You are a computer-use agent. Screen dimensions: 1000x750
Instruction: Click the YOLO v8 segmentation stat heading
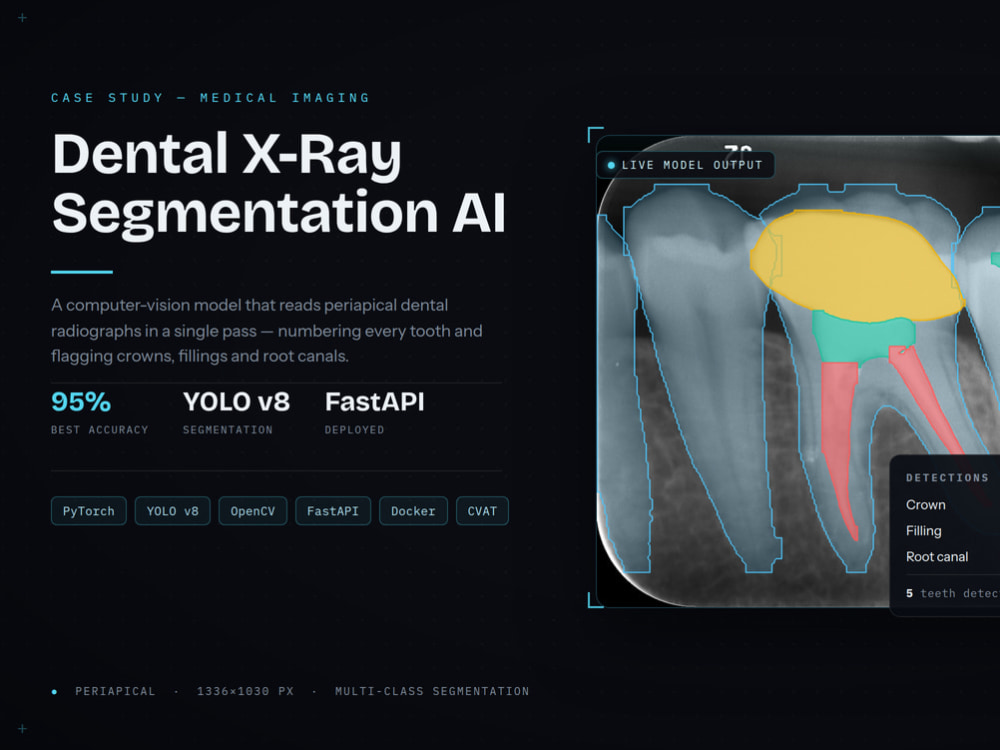coord(236,402)
